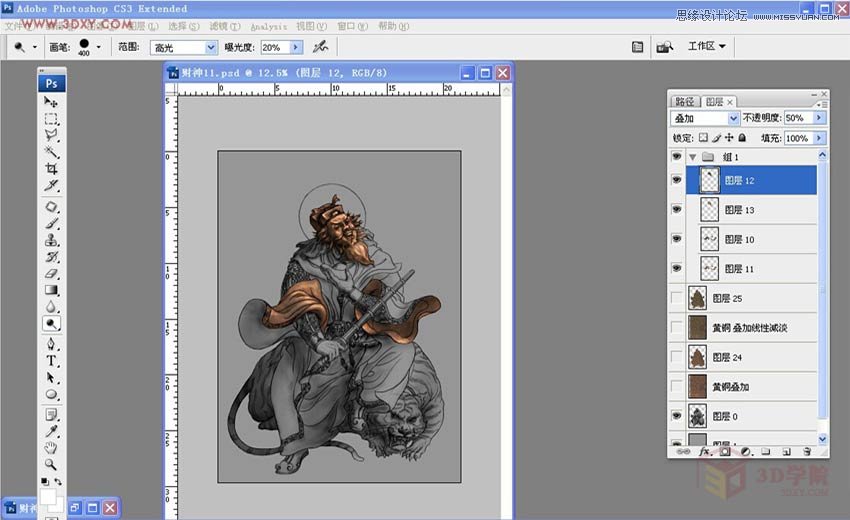The width and height of the screenshot is (850, 520).
Task: Select the Rectangular Marquee tool
Action: point(51,118)
